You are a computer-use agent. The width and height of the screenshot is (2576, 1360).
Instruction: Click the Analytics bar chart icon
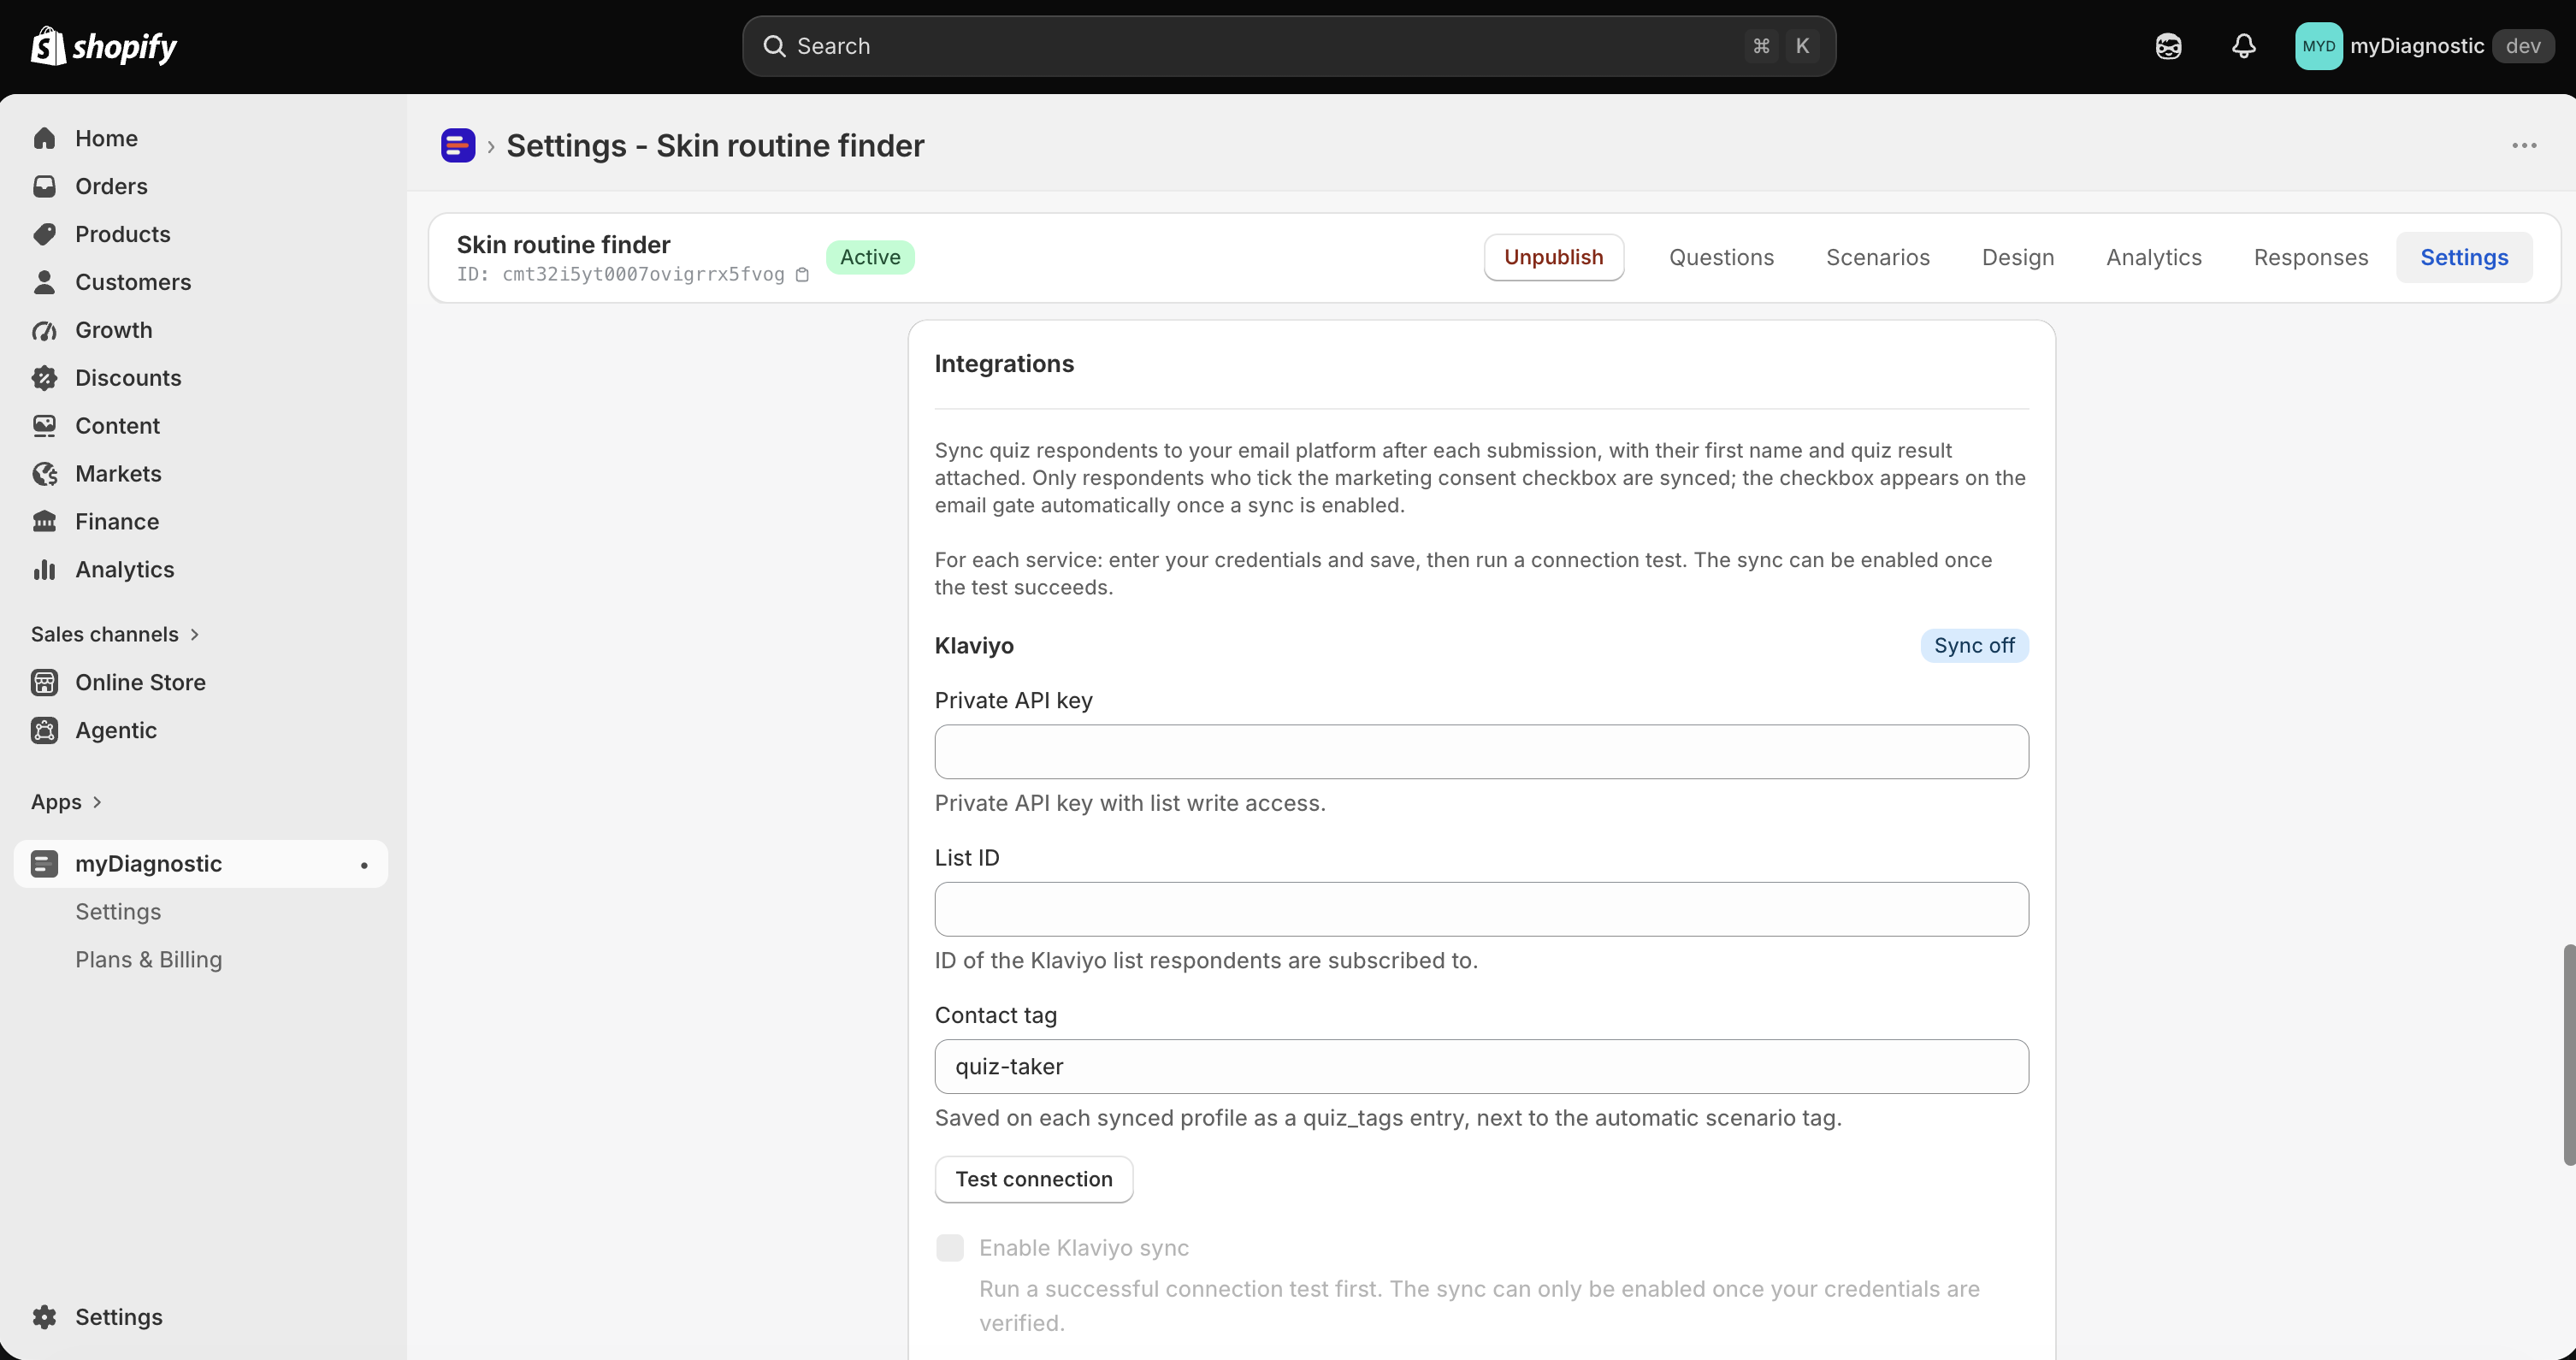coord(44,570)
